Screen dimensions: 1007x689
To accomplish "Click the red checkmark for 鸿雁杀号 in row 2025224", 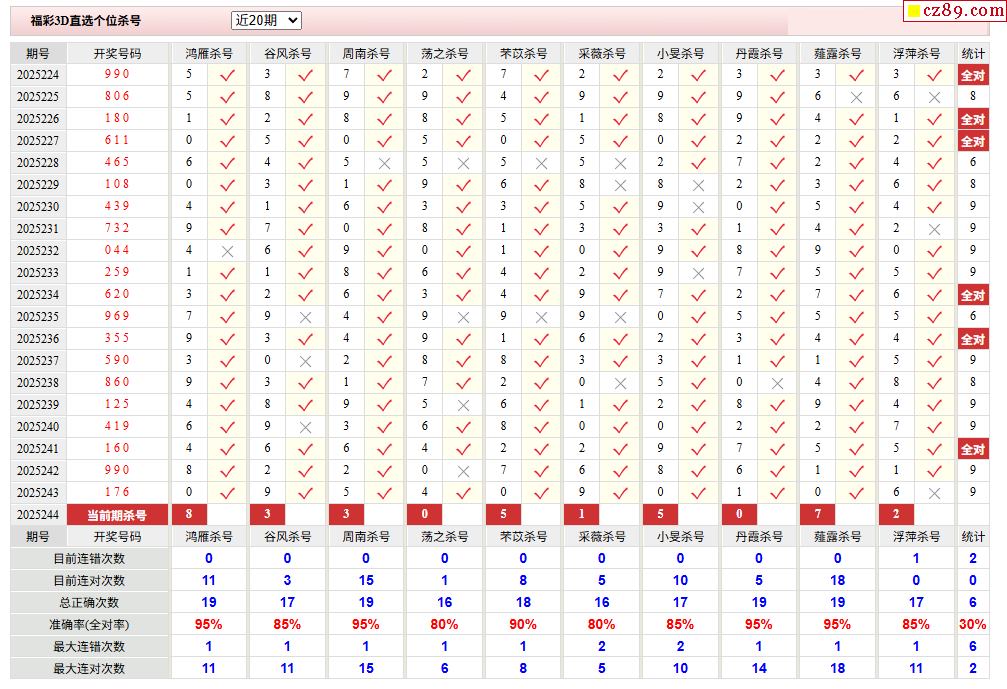I will [227, 75].
